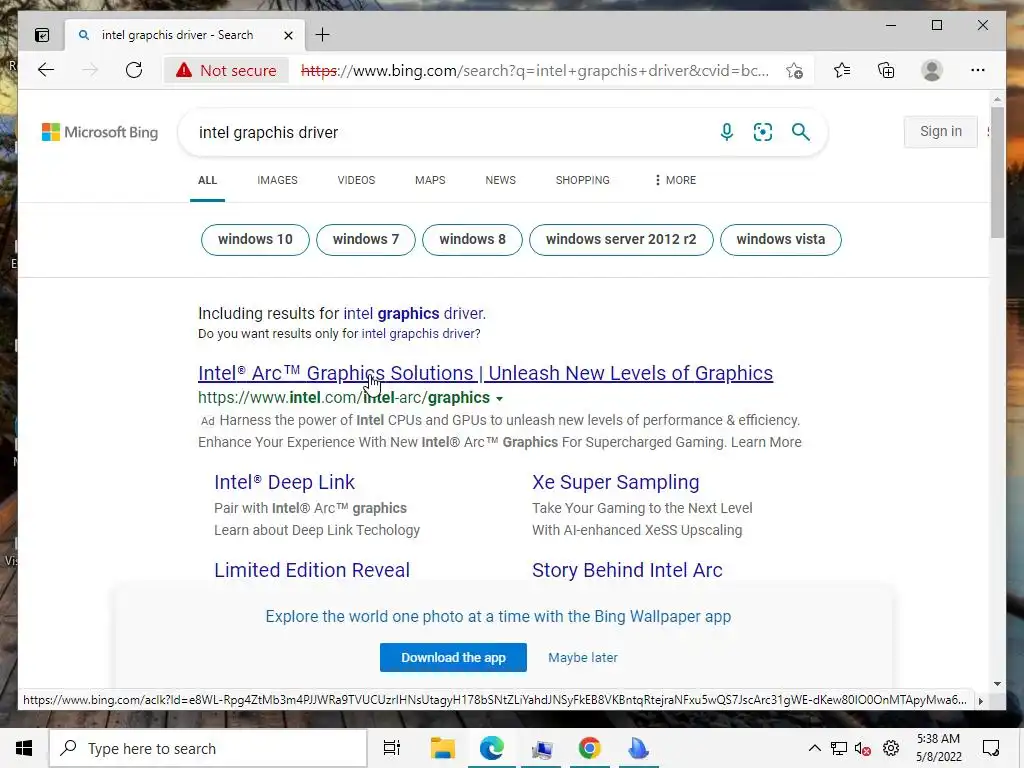Sign in to Bing
Image resolution: width=1024 pixels, height=768 pixels.
(x=940, y=131)
